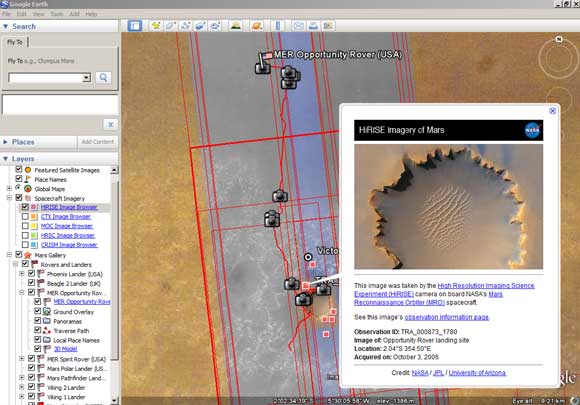Enable the CRISM Image Browser checkbox
This screenshot has height=405, width=580.
coord(25,244)
